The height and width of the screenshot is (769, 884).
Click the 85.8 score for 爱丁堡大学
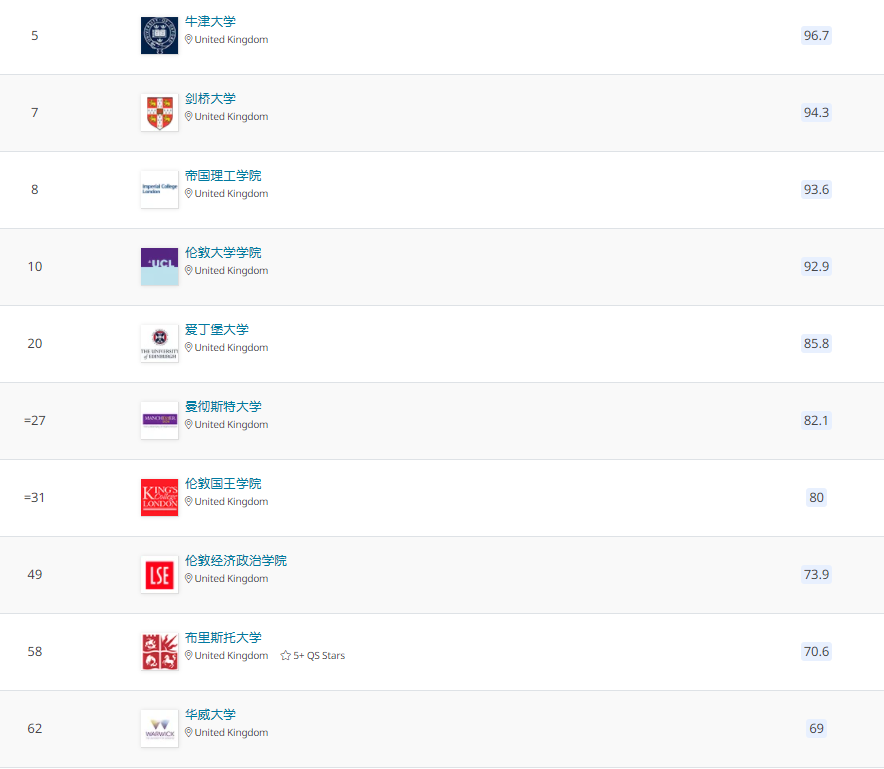(816, 343)
